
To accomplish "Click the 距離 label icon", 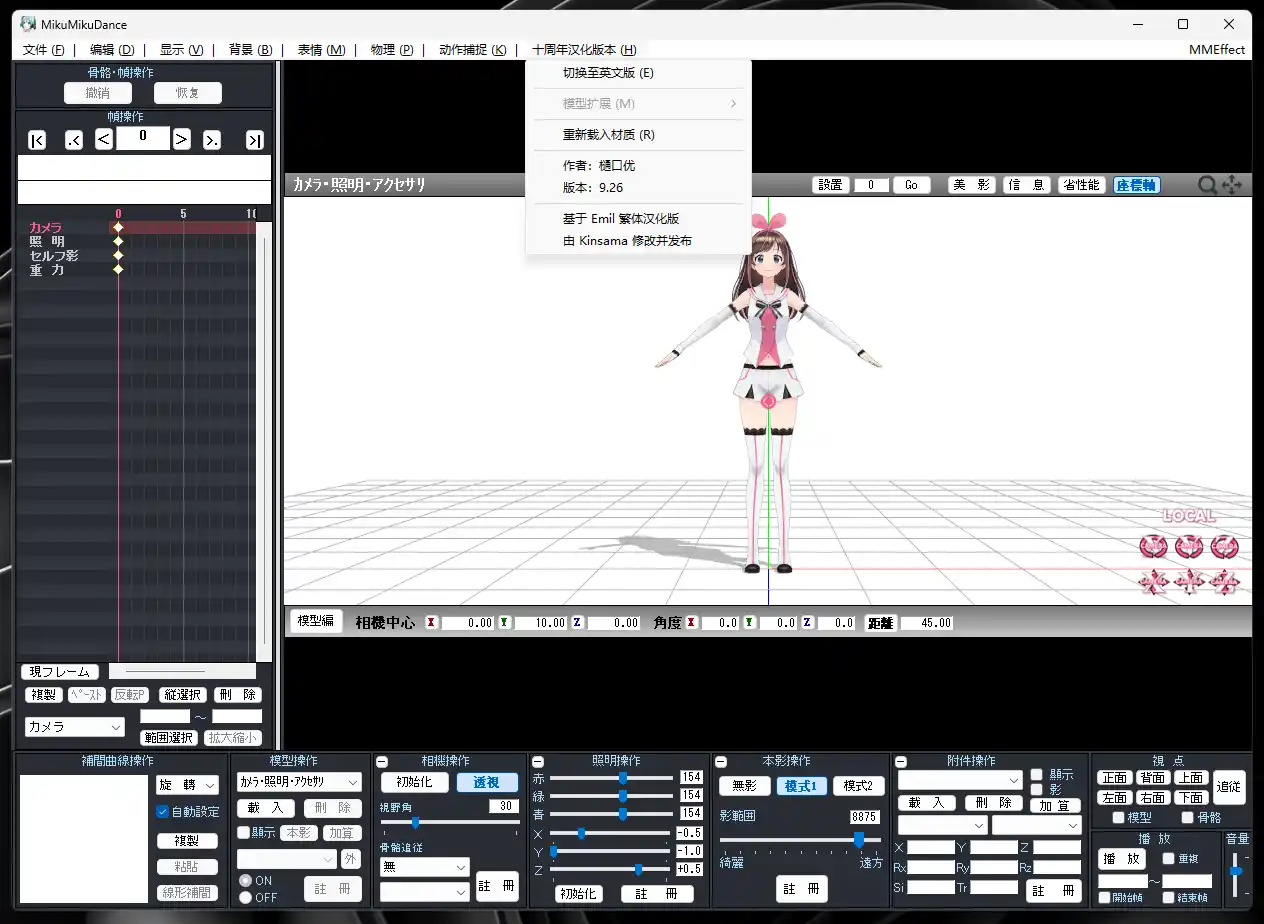I will 881,622.
